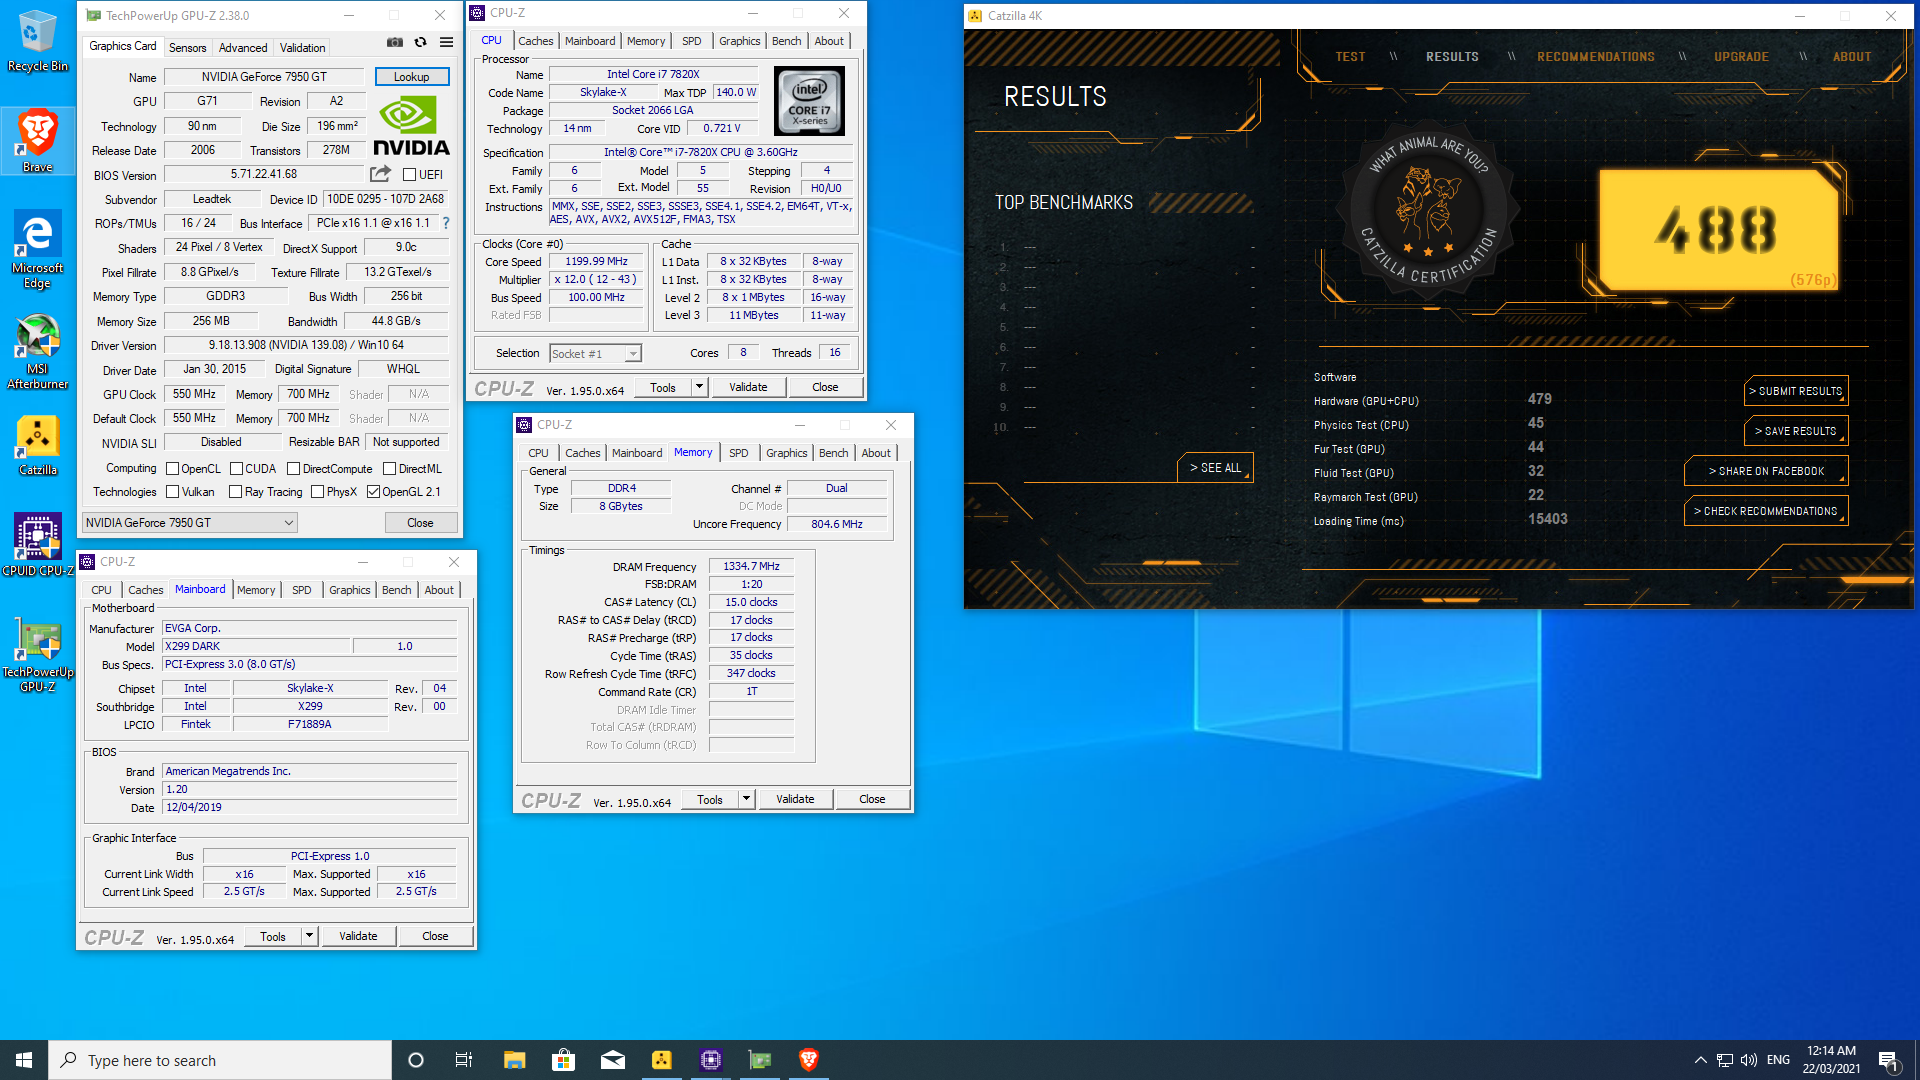
Task: Open the Socket #1 selection dropdown
Action: [595, 354]
